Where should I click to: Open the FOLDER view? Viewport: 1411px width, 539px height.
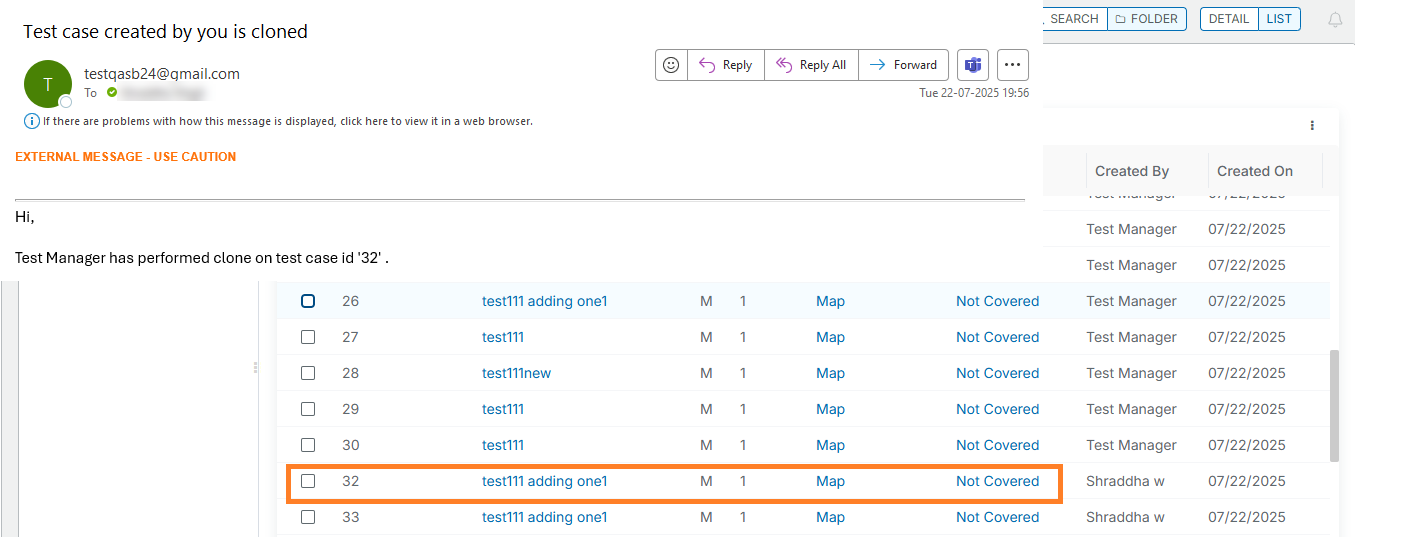tap(1146, 19)
